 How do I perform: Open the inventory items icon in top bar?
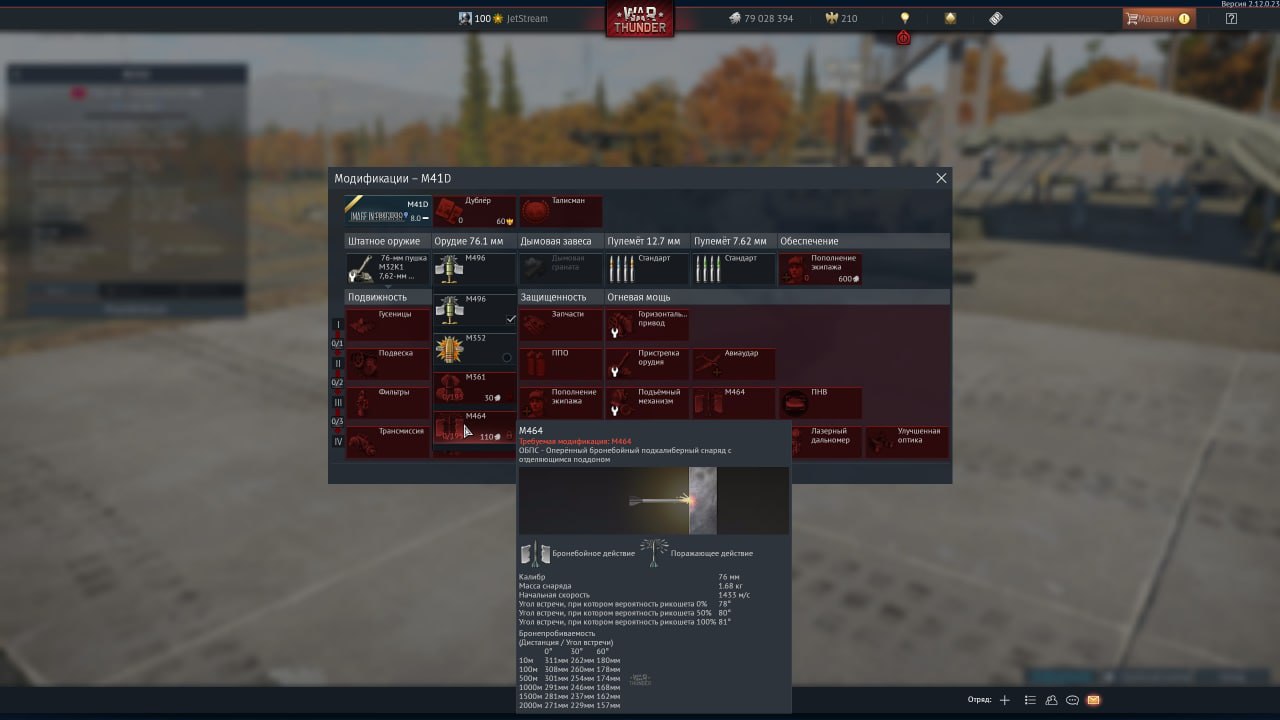click(x=996, y=18)
